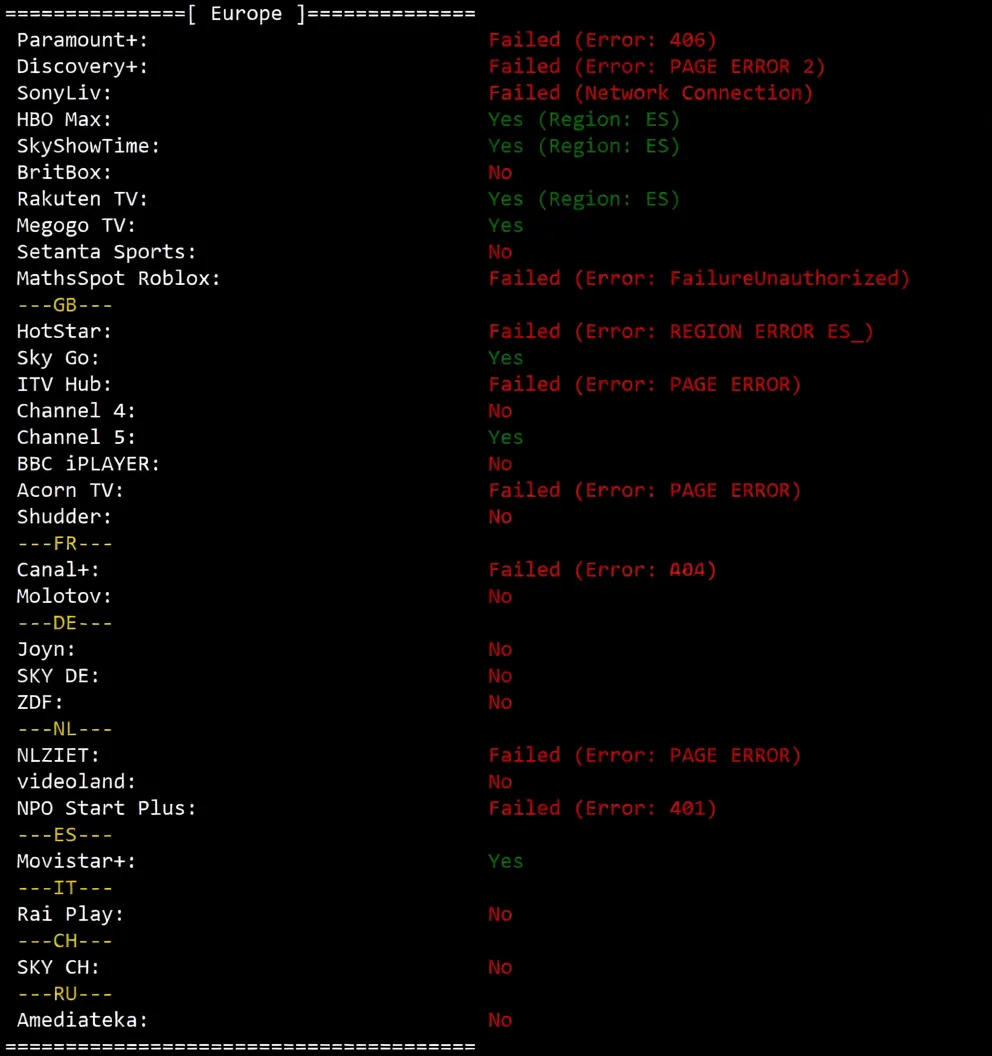The width and height of the screenshot is (992, 1056).
Task: Select the SonyLiv Network Connection failure text
Action: pos(650,93)
